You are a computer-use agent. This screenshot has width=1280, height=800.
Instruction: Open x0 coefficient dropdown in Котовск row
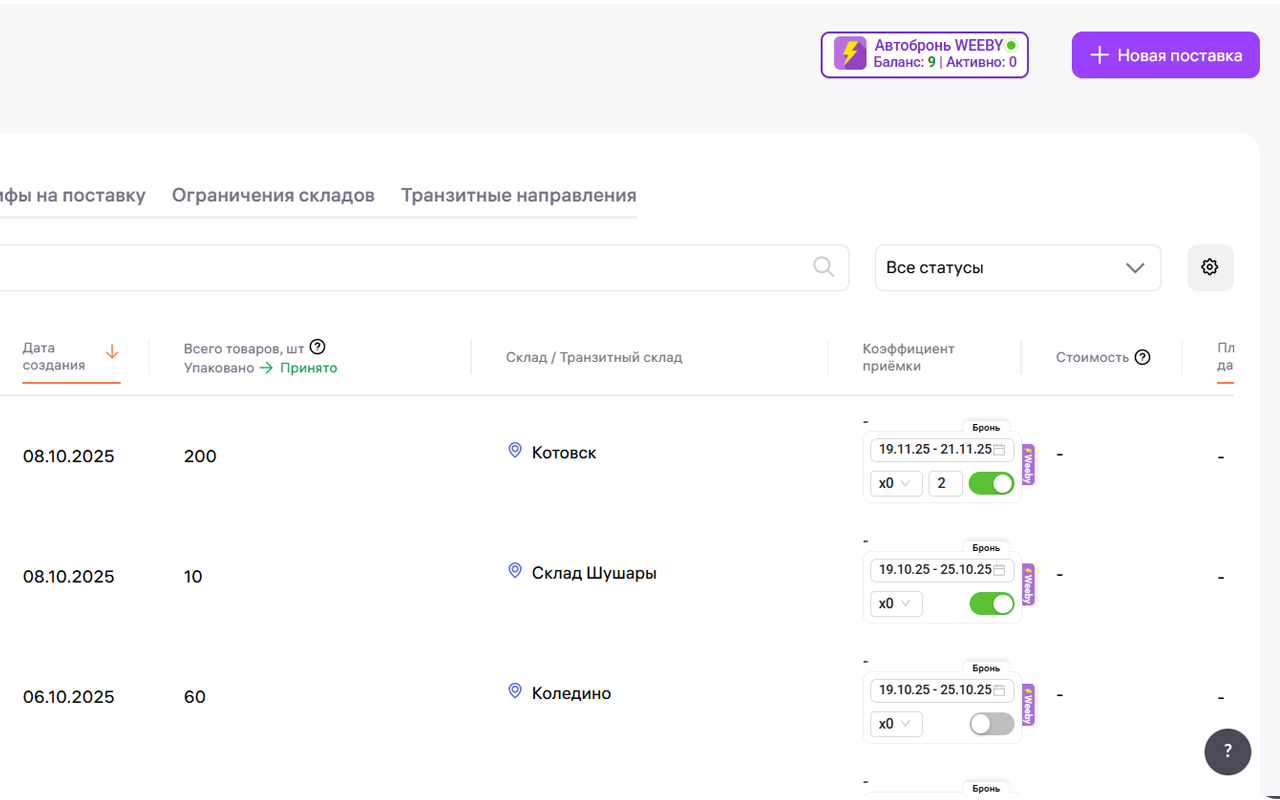[x=896, y=484]
